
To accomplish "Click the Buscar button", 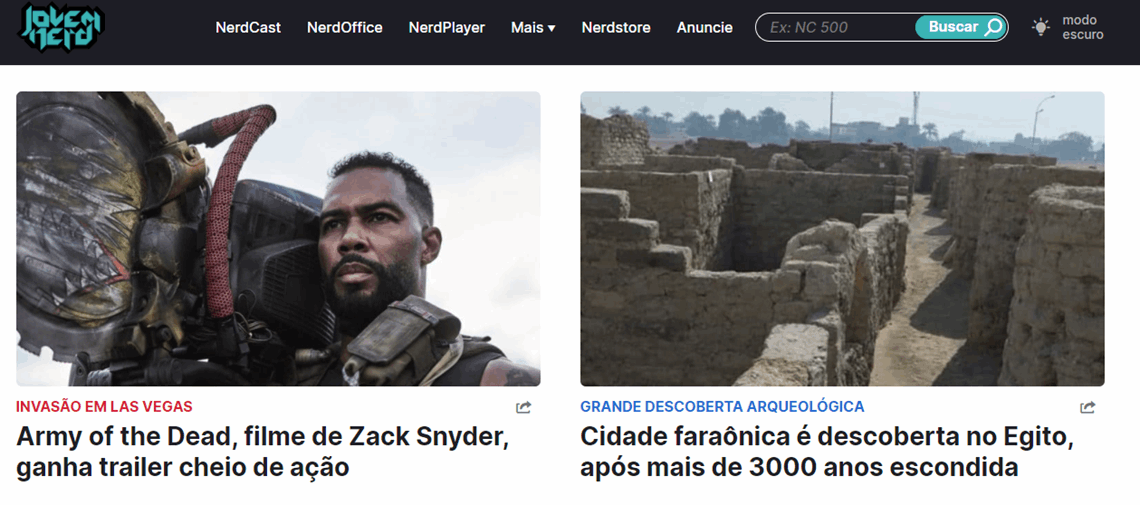I will (960, 28).
